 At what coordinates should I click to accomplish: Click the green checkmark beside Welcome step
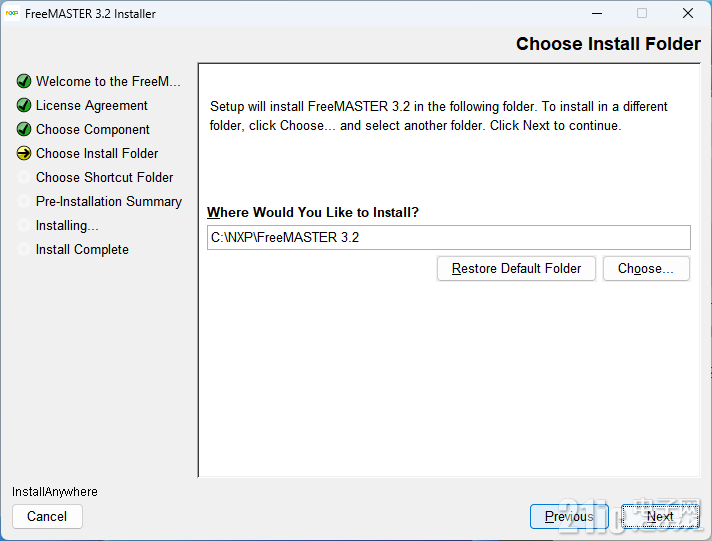pos(24,81)
